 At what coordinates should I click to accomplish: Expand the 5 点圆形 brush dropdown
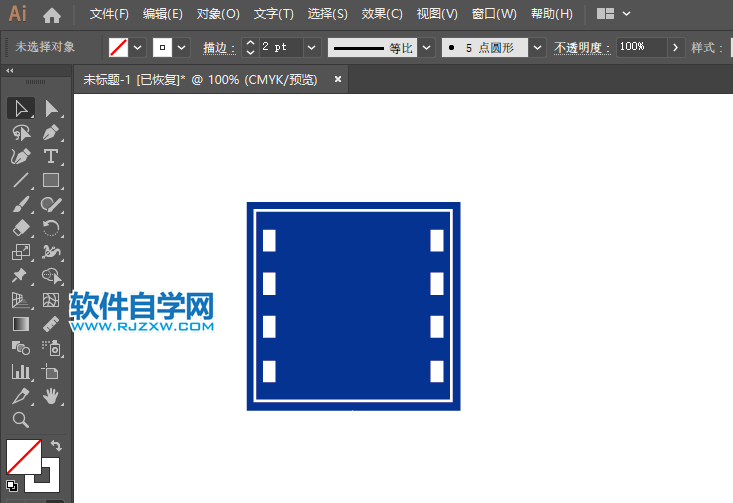(538, 47)
